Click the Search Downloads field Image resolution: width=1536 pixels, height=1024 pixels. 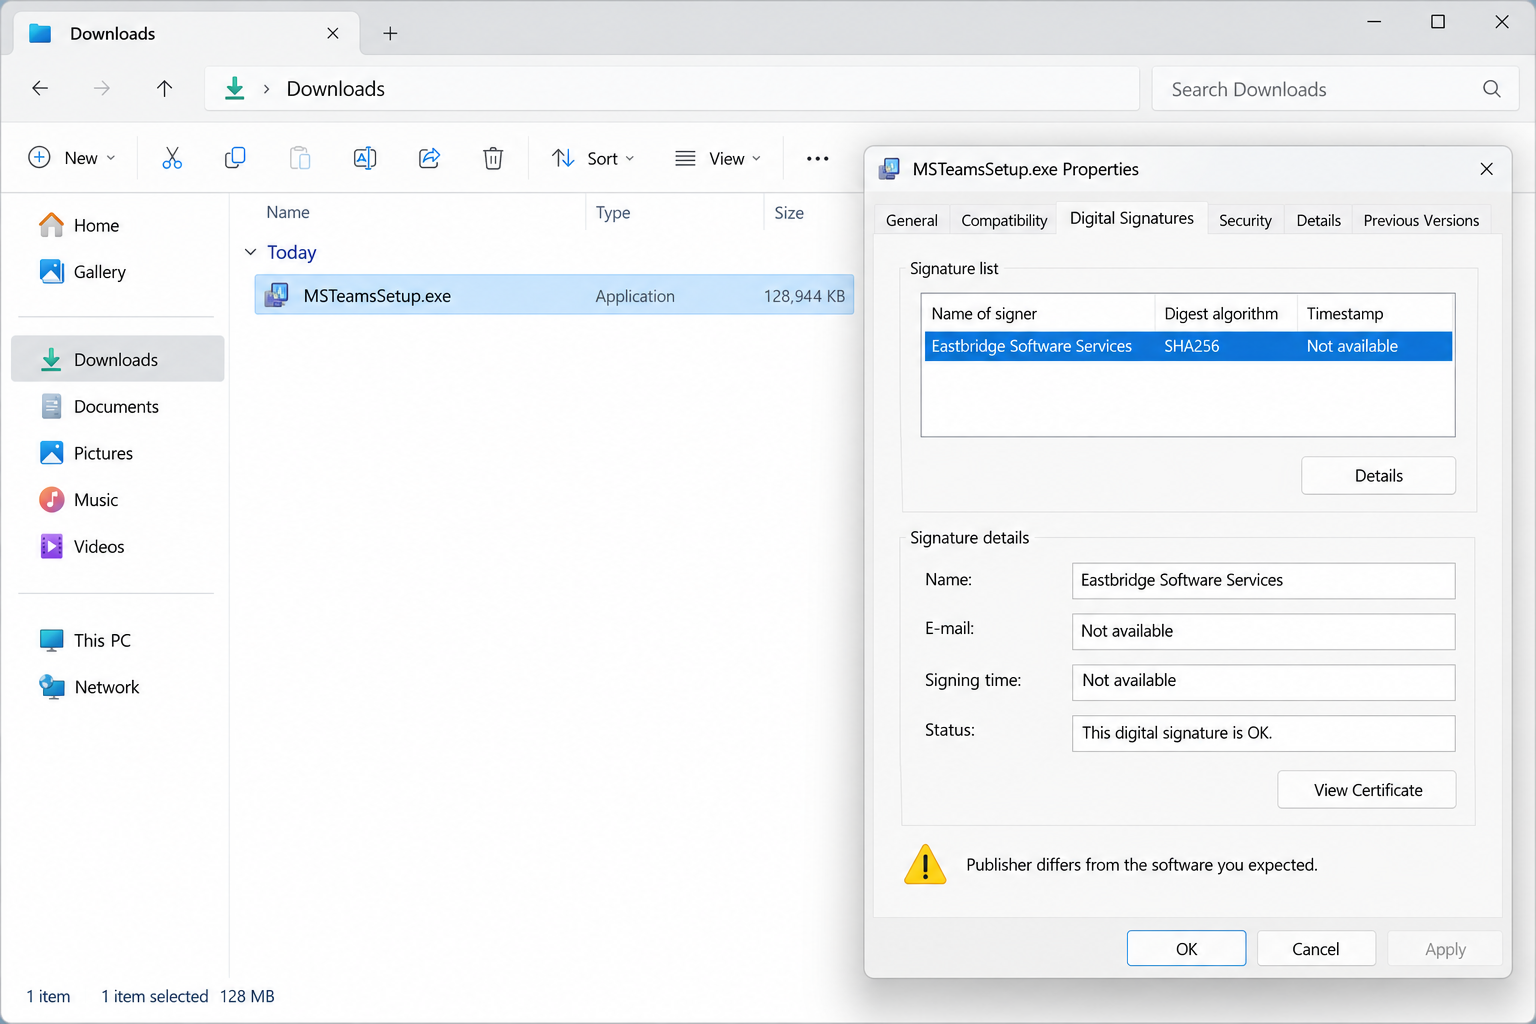pyautogui.click(x=1333, y=89)
